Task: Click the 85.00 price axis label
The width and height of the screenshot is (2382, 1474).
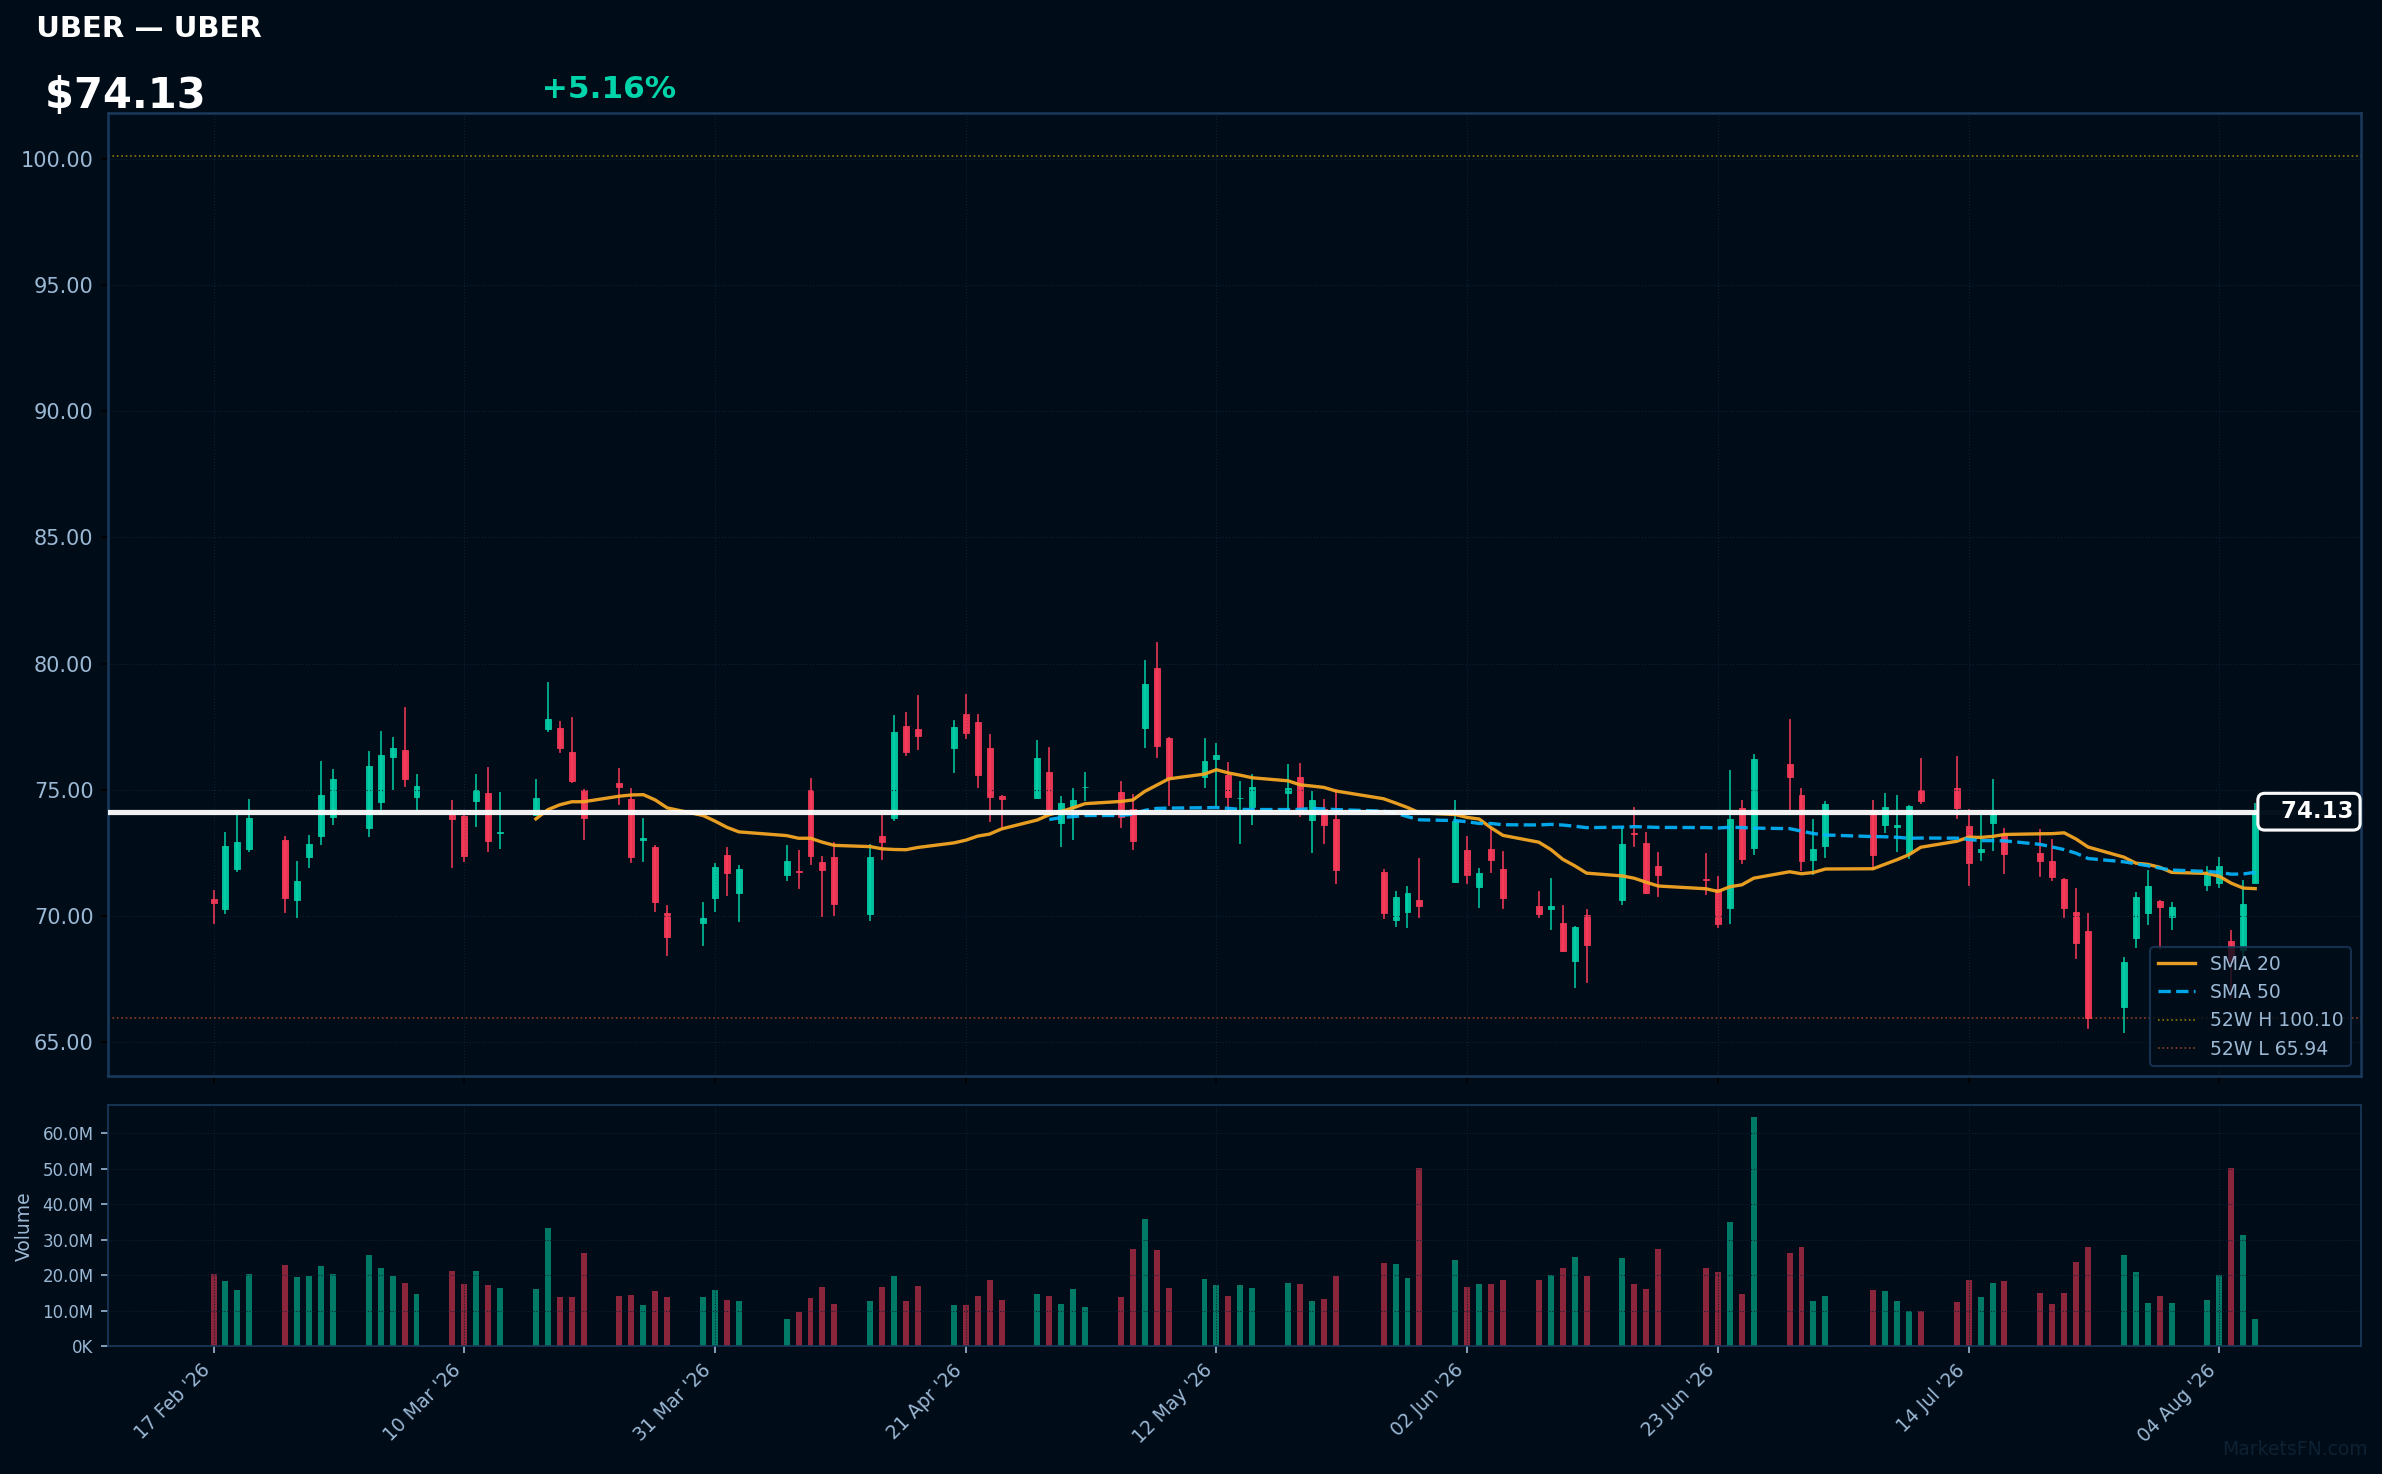Action: 63,538
